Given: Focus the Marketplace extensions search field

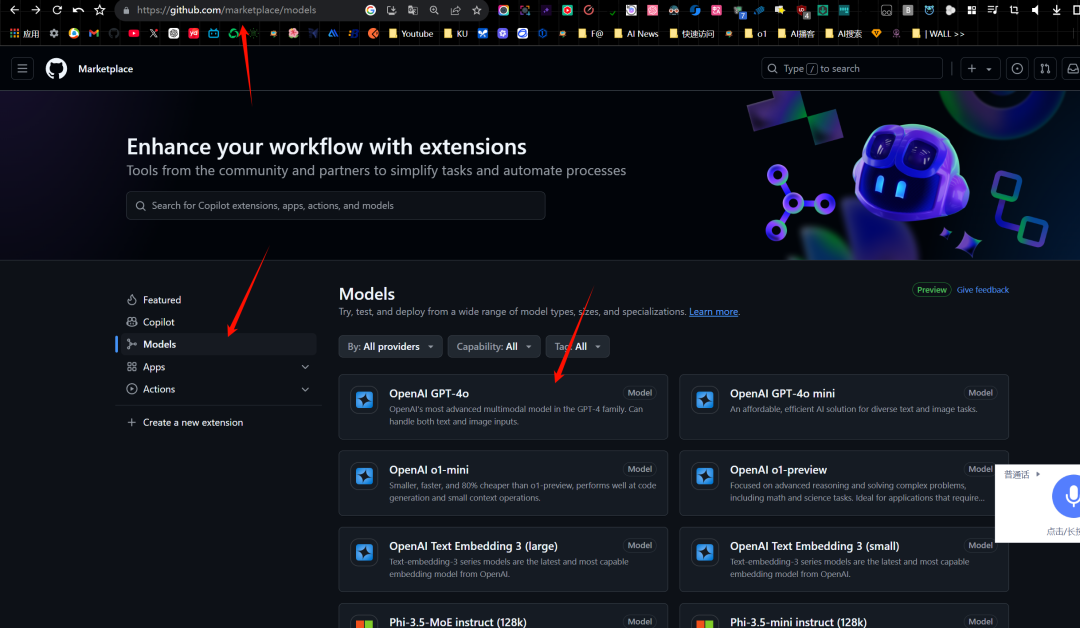Looking at the screenshot, I should click(x=335, y=205).
